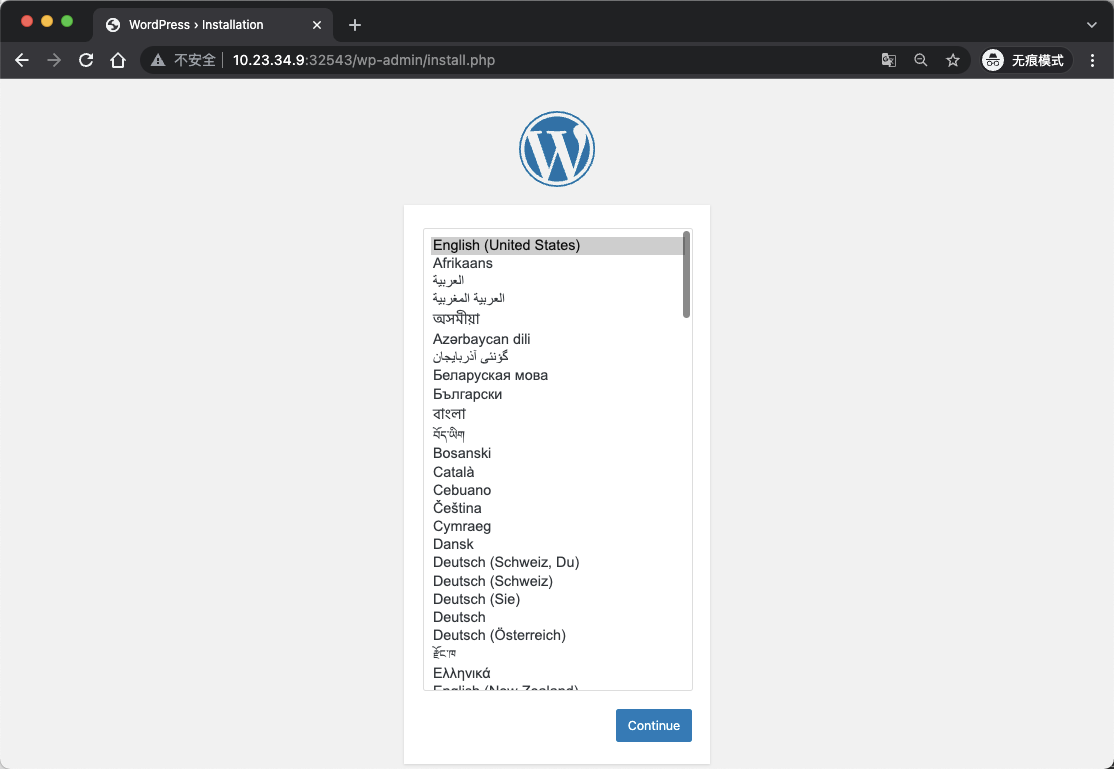Choose العربية language option
1114x769 pixels.
point(557,281)
